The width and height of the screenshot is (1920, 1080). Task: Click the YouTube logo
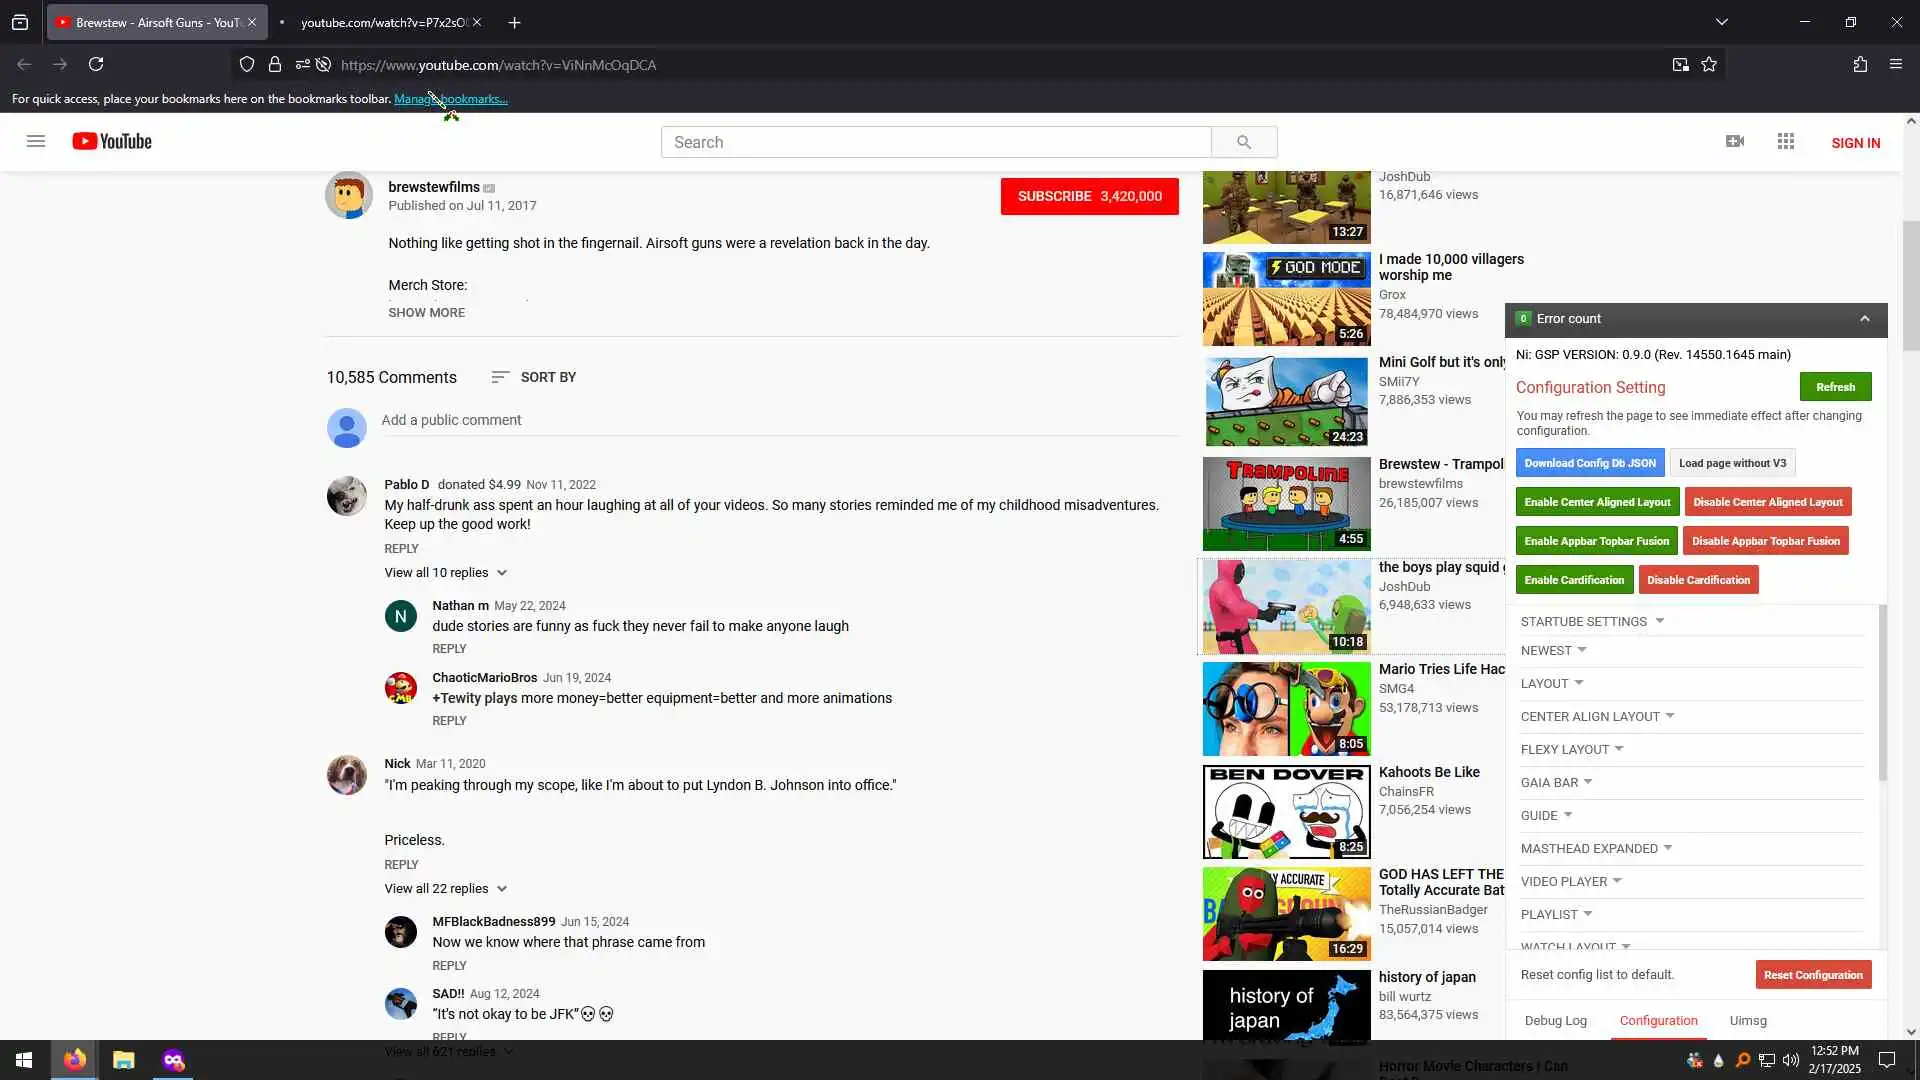(x=112, y=142)
